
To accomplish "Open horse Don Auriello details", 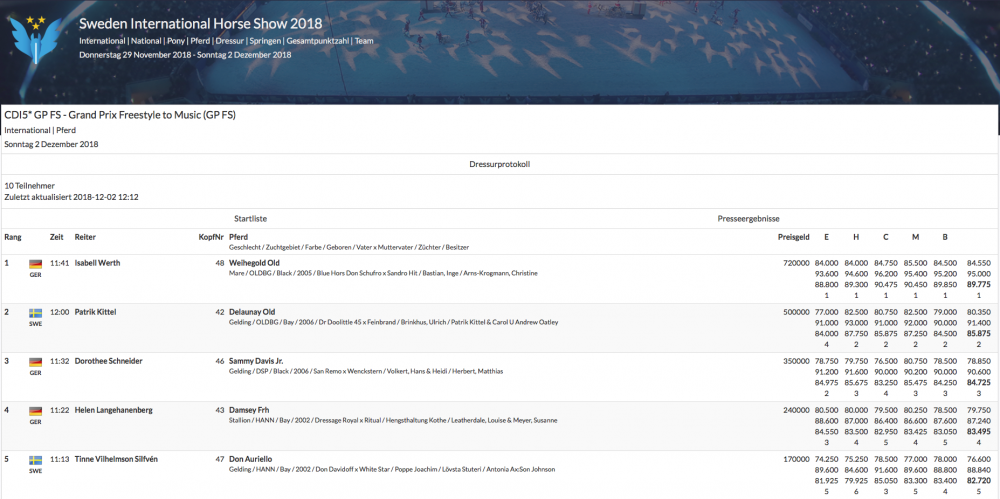I will (x=250, y=459).
